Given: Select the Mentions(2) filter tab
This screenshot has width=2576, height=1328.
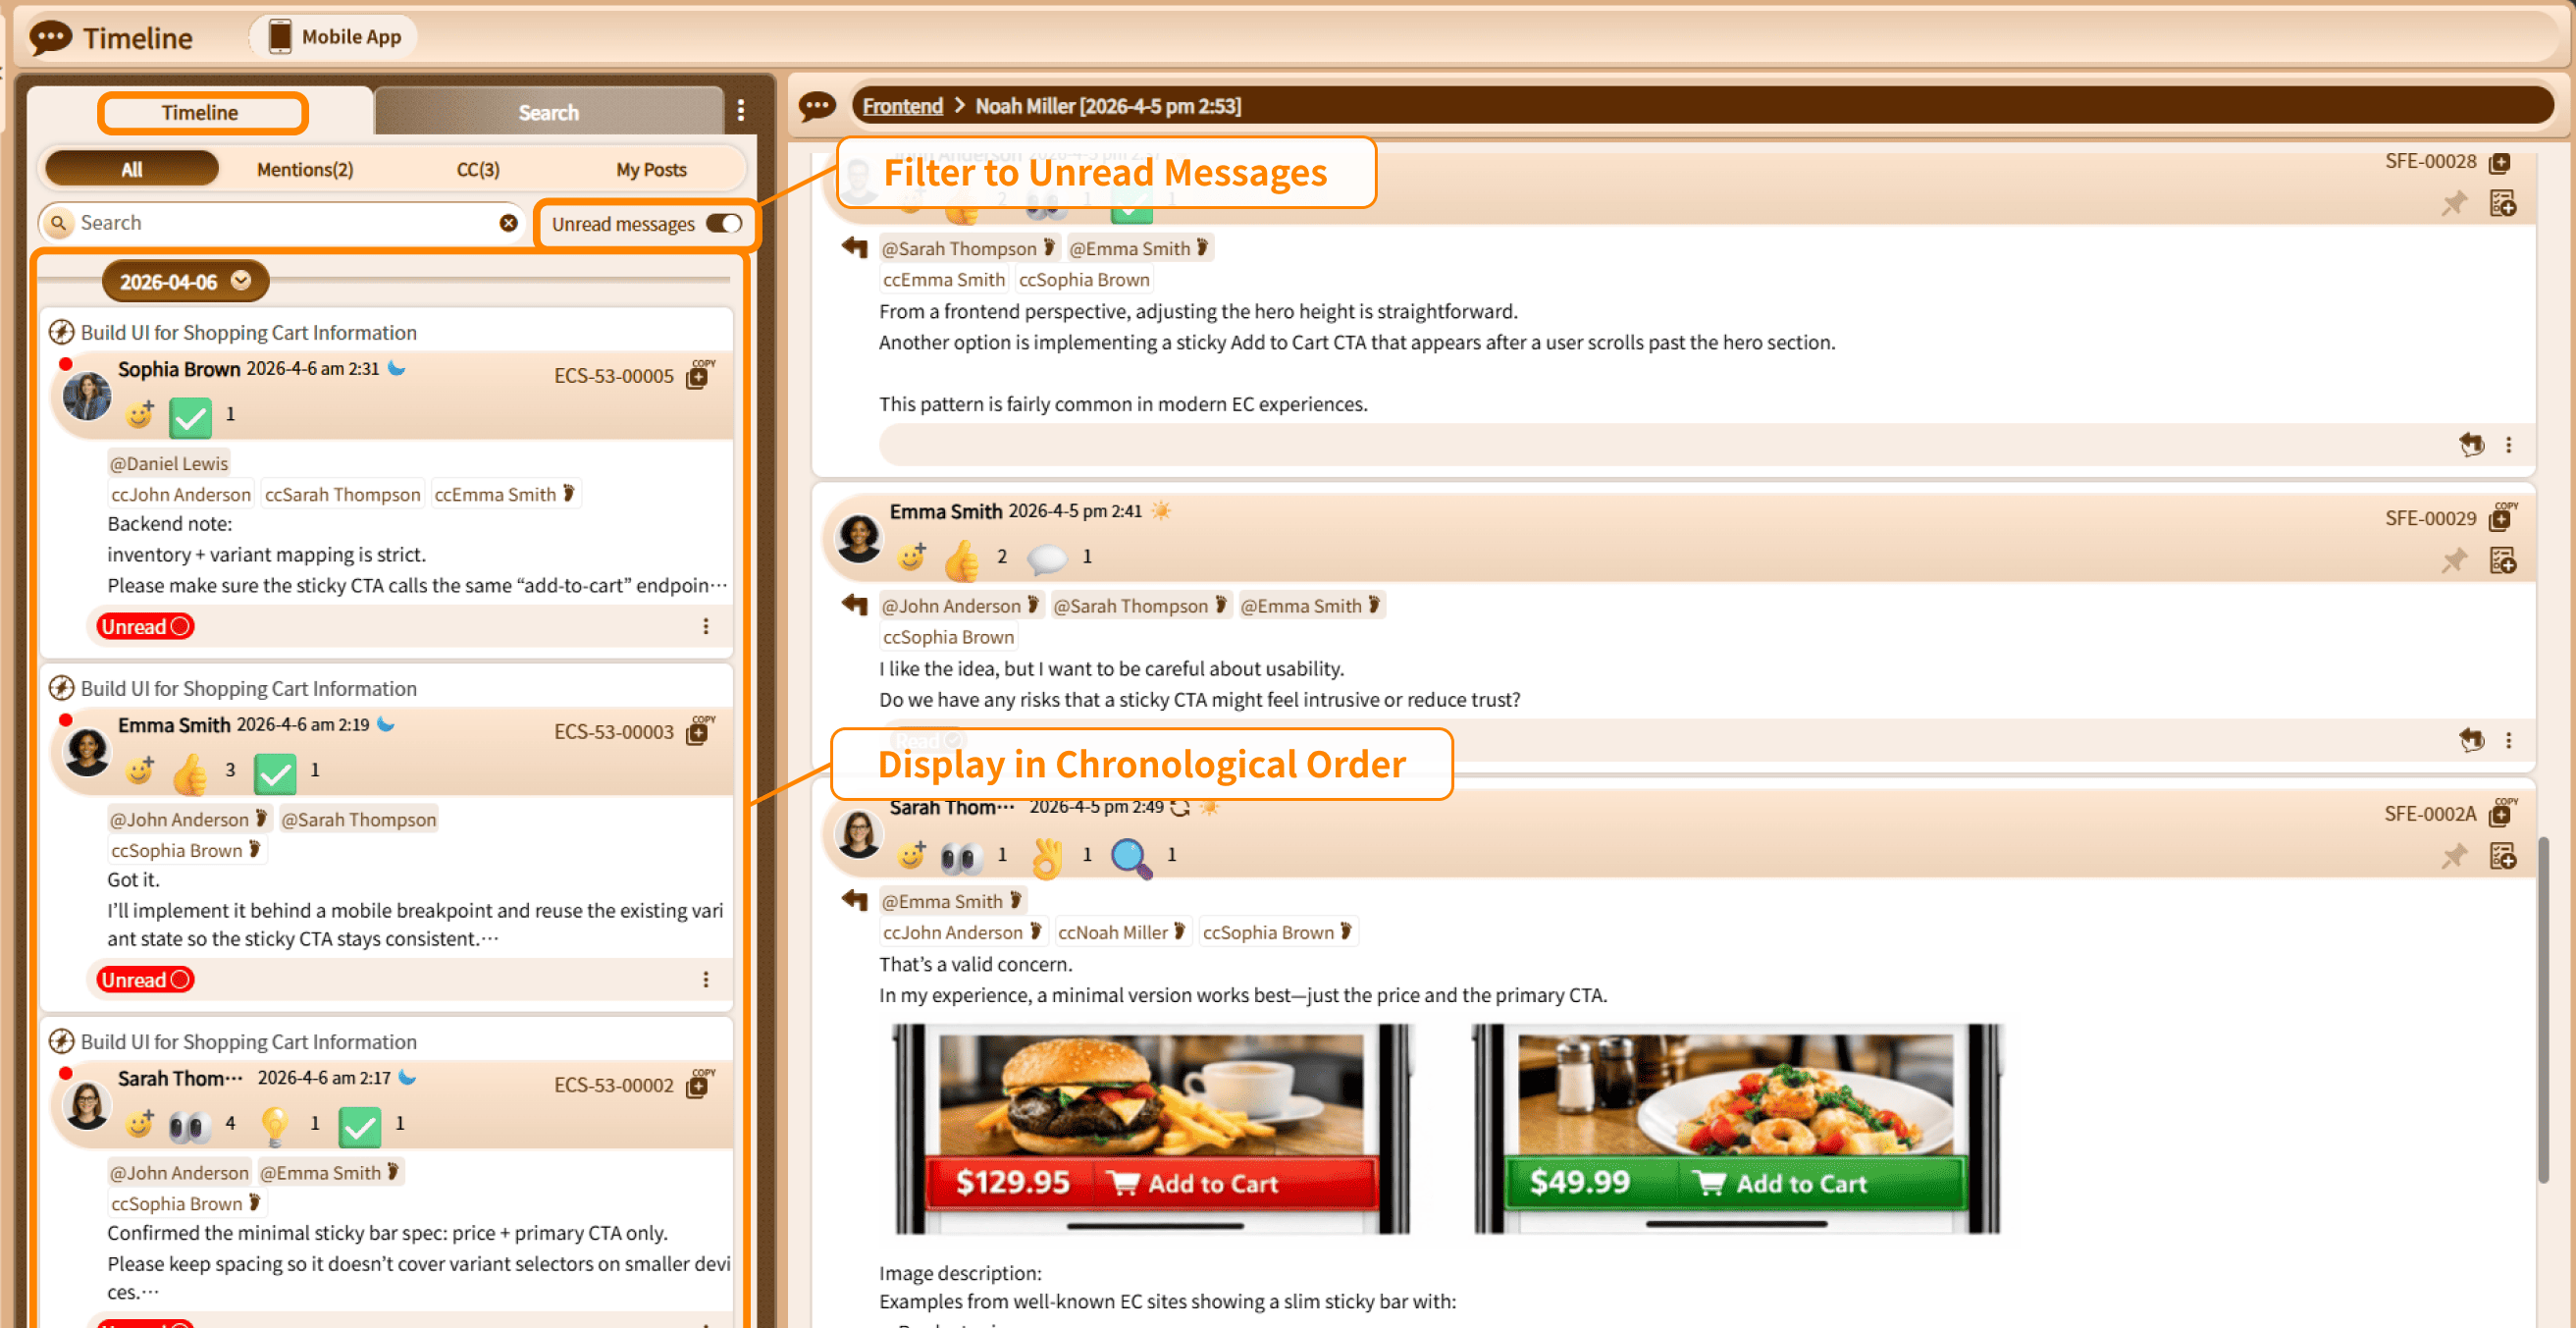Looking at the screenshot, I should pos(304,169).
